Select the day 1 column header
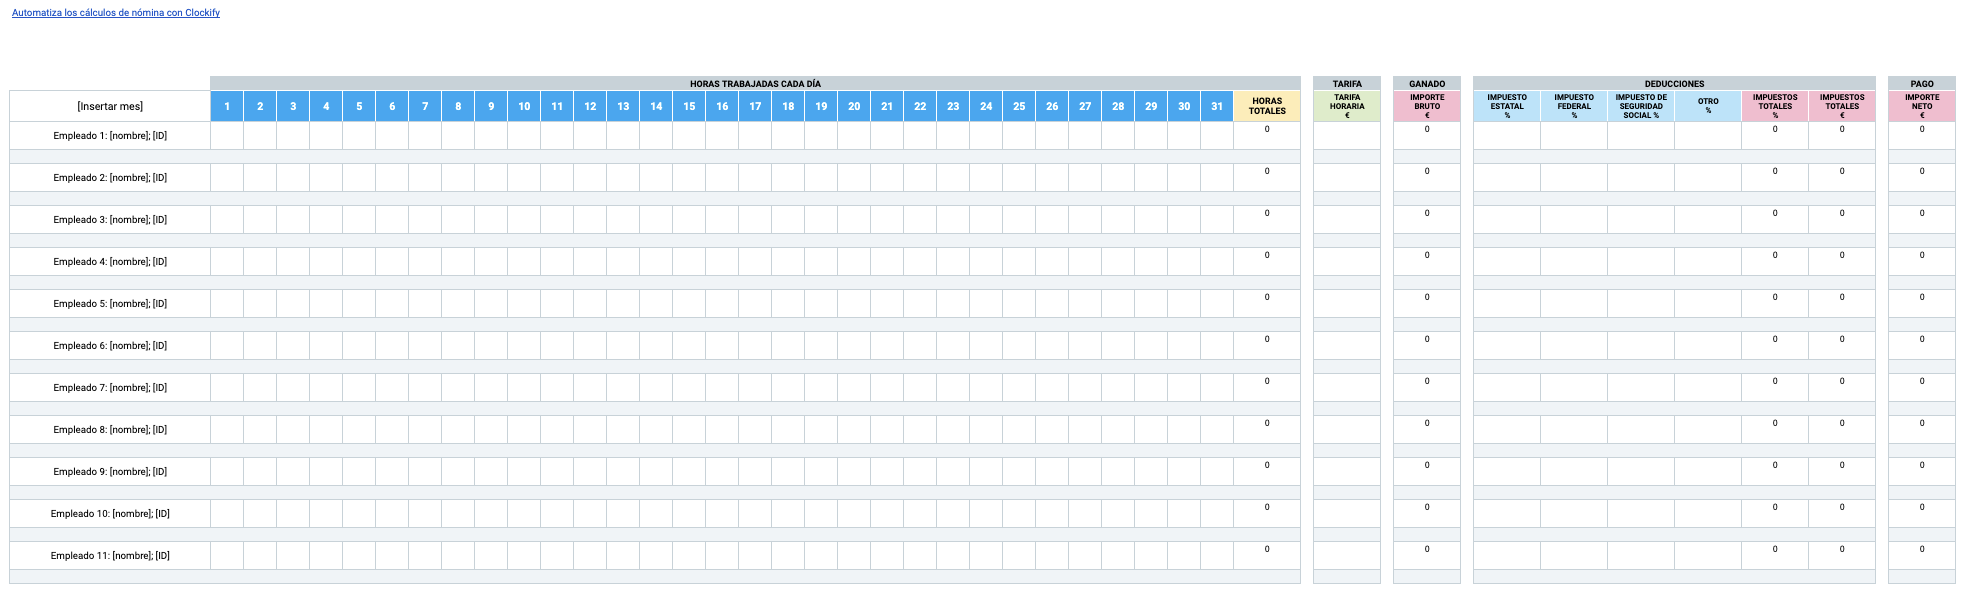 227,106
